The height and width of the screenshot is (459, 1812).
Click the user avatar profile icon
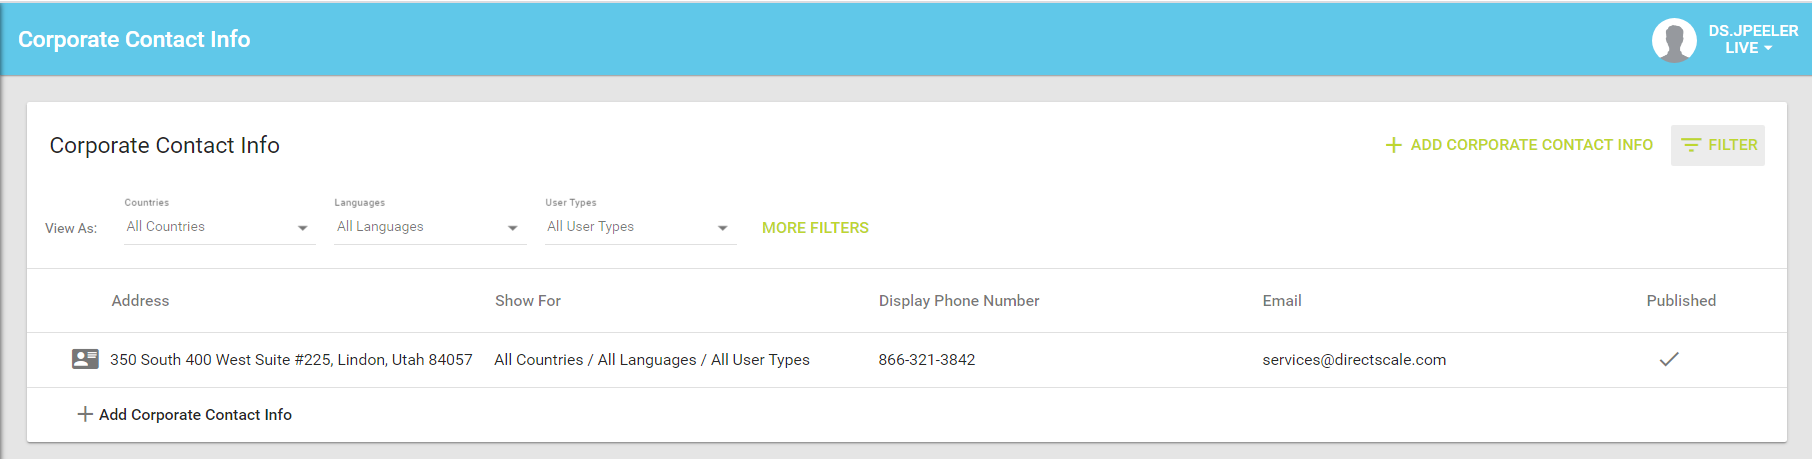click(x=1673, y=40)
